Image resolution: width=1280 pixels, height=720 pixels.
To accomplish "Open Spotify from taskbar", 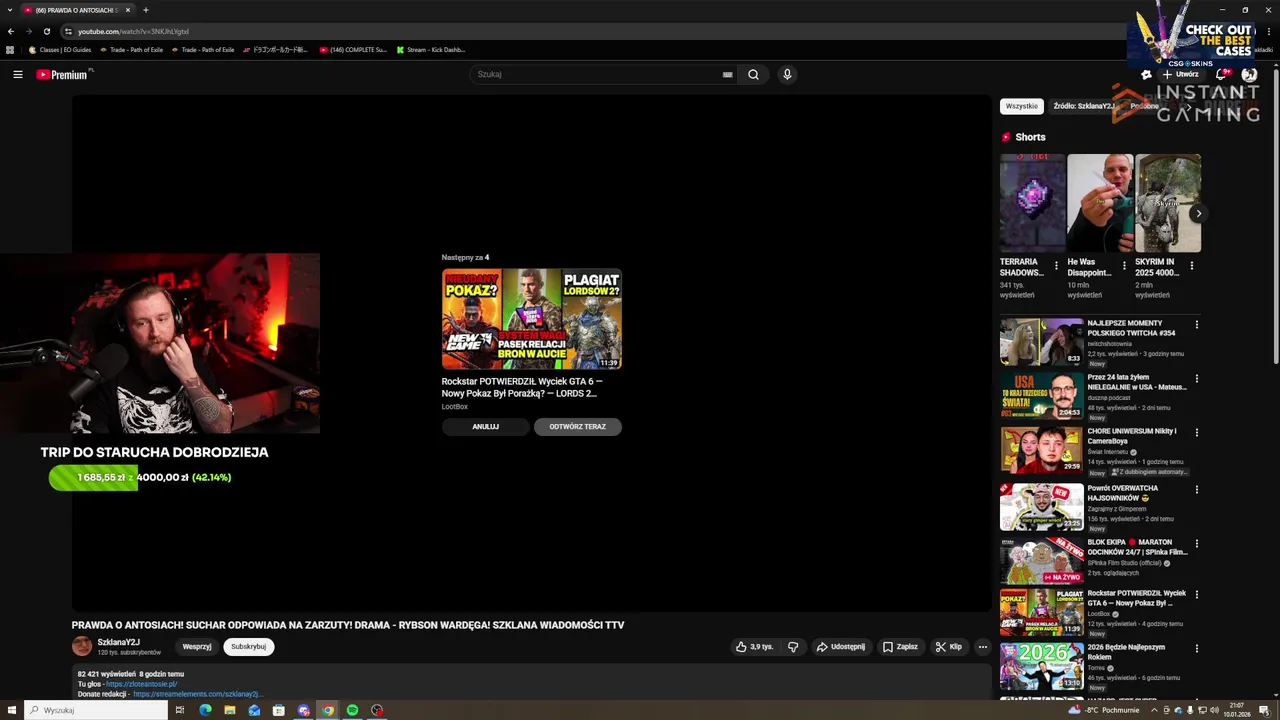I will 352,710.
